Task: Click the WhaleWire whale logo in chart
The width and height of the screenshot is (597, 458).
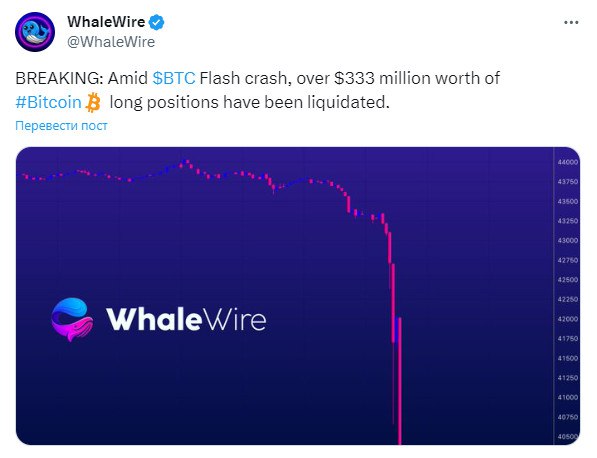Action: pyautogui.click(x=72, y=319)
